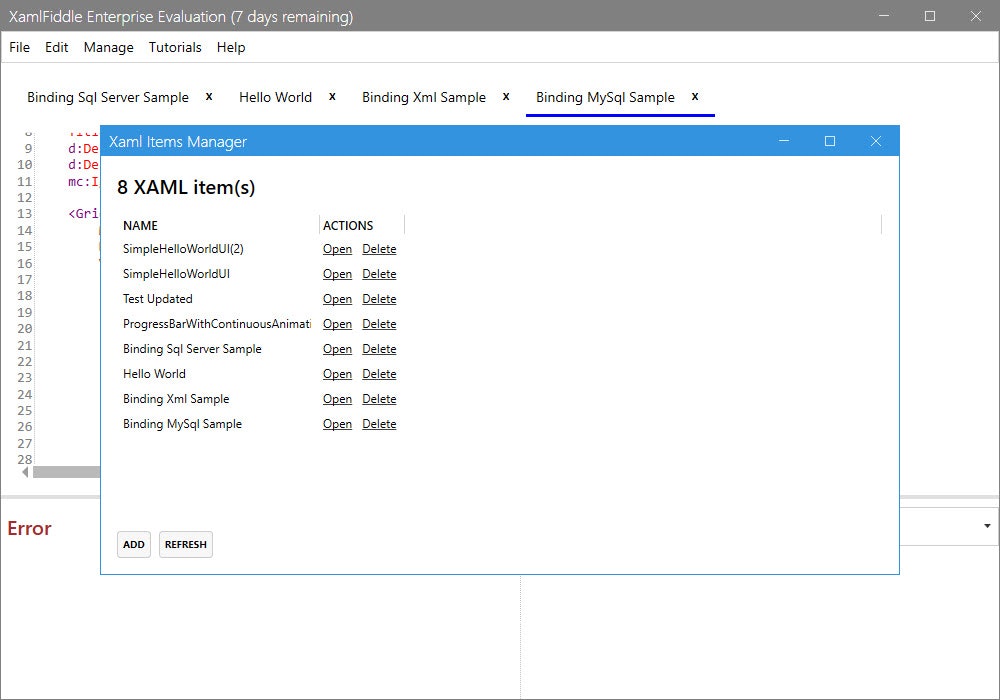Open the Edit menu
1000x700 pixels.
click(x=56, y=47)
